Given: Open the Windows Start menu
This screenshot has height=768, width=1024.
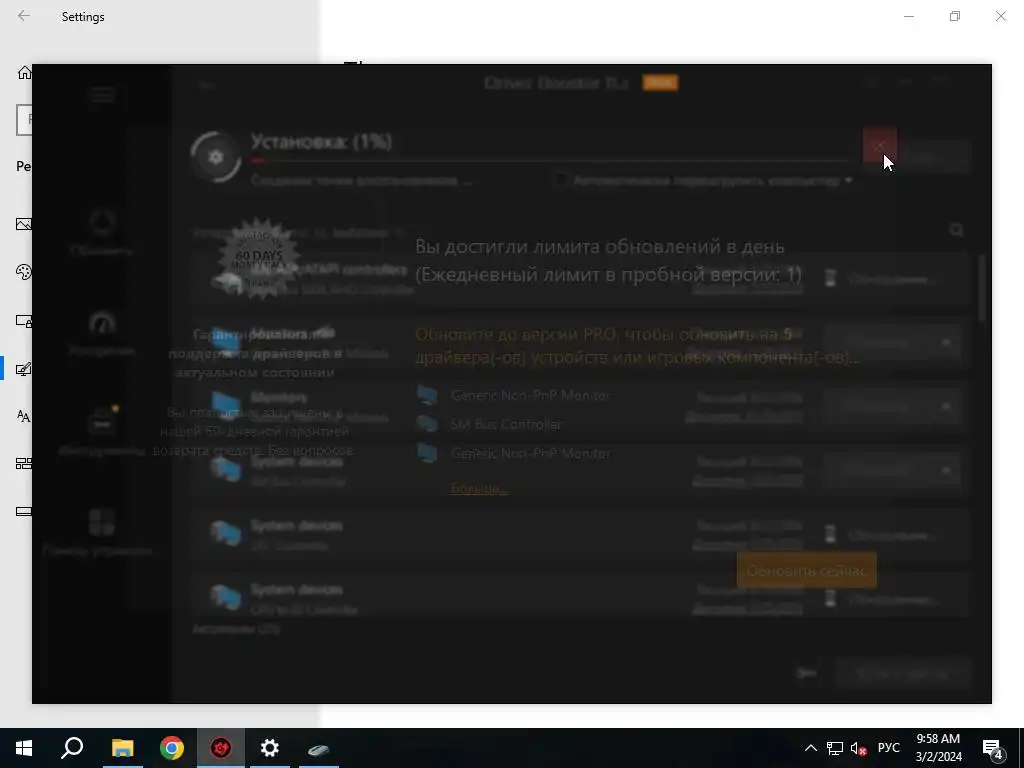Looking at the screenshot, I should click(24, 748).
